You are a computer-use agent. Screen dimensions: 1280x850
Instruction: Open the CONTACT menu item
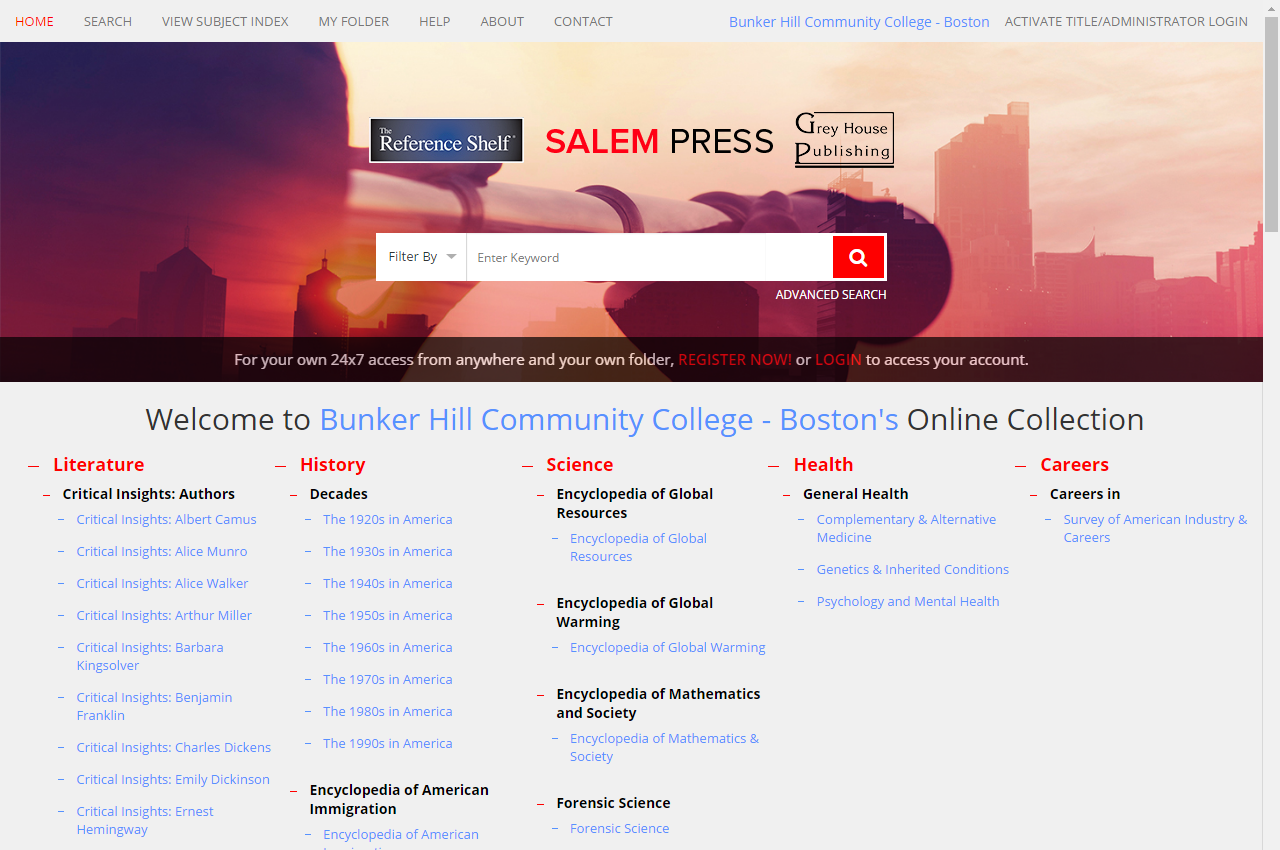pyautogui.click(x=583, y=21)
